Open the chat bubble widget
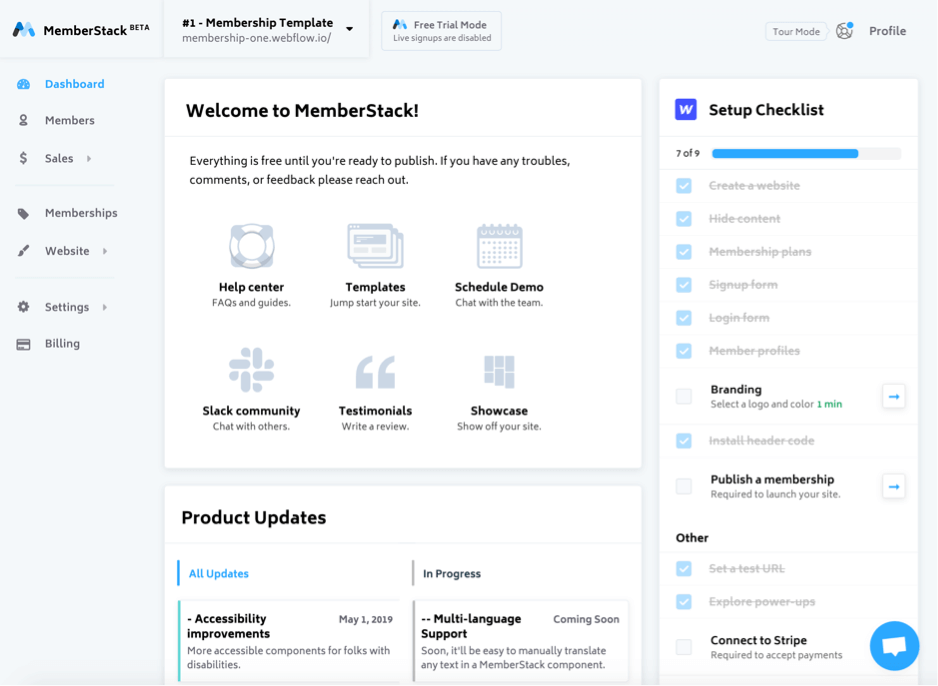The height and width of the screenshot is (686, 938). 894,646
